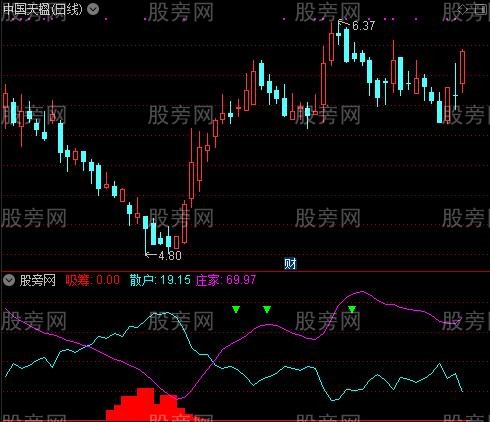Click the third green triangle under 庄家 peak
Image resolution: width=490 pixels, height=422 pixels.
pyautogui.click(x=352, y=309)
